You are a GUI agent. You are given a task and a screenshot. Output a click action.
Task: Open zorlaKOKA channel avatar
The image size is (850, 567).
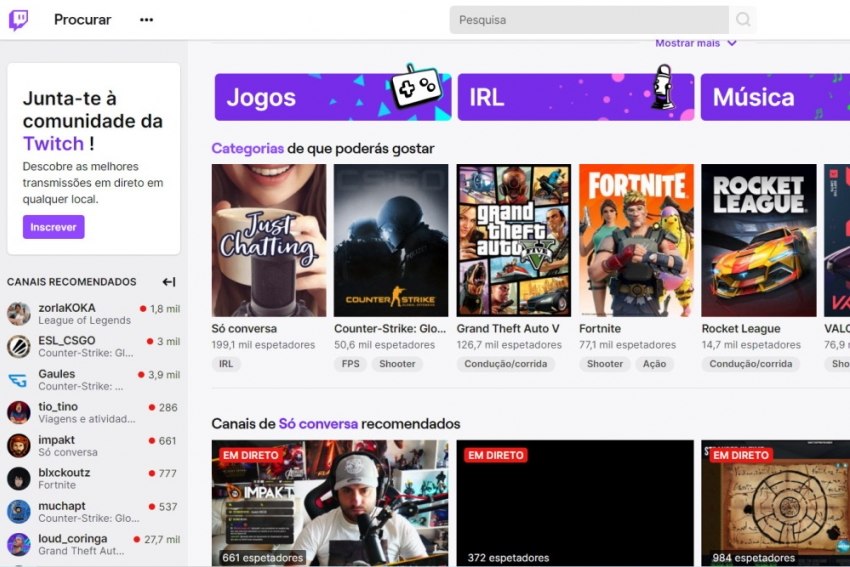click(18, 314)
